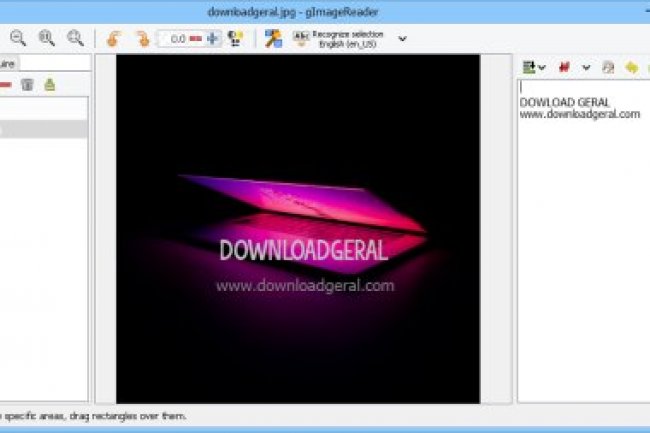Open the recognition language dropdown arrow

402,39
